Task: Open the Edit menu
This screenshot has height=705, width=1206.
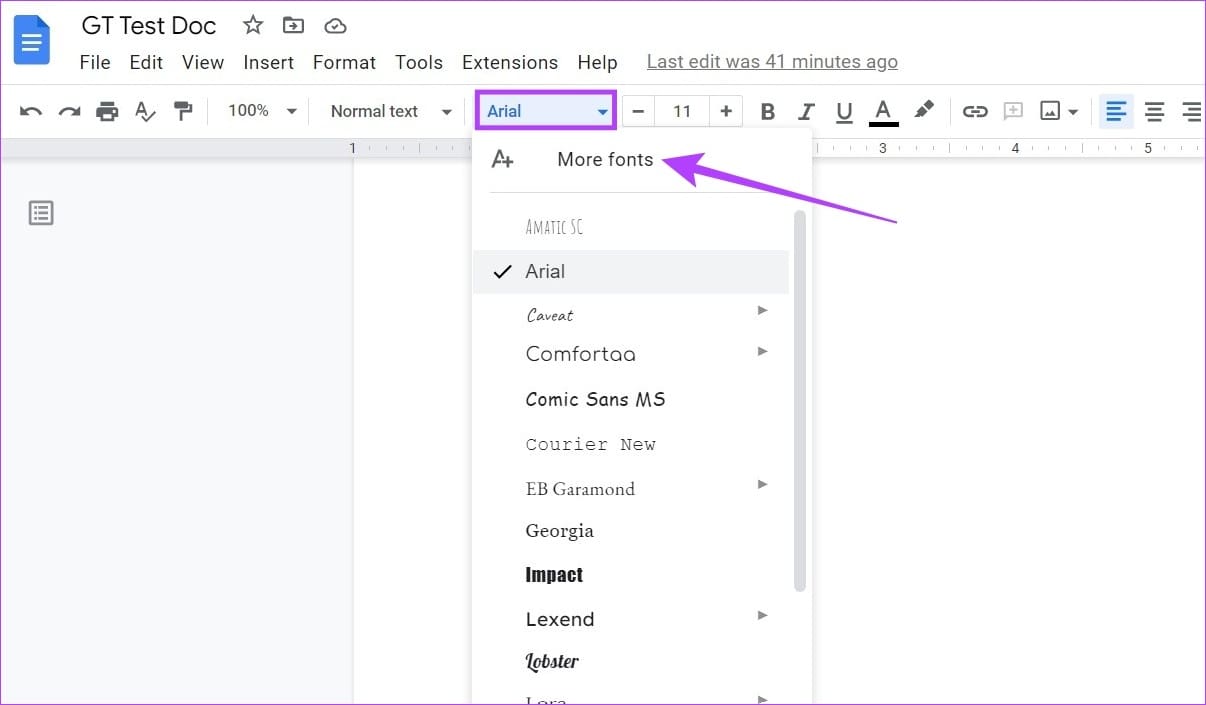Action: 146,62
